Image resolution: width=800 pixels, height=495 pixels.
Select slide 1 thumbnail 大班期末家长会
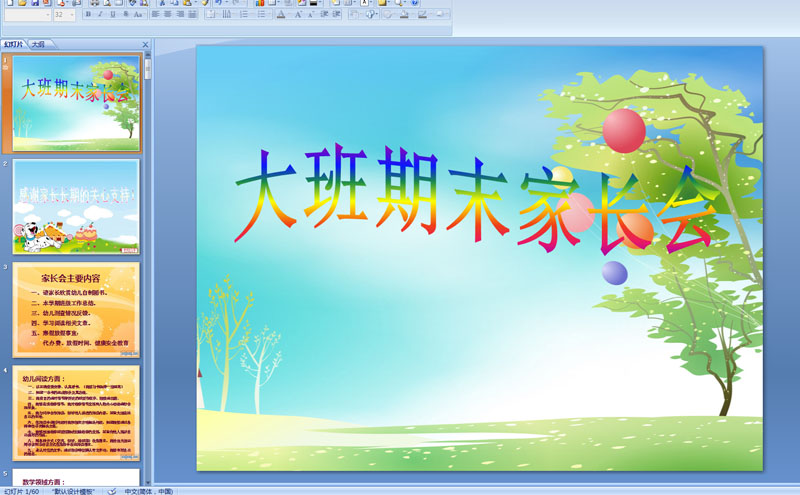pyautogui.click(x=76, y=103)
